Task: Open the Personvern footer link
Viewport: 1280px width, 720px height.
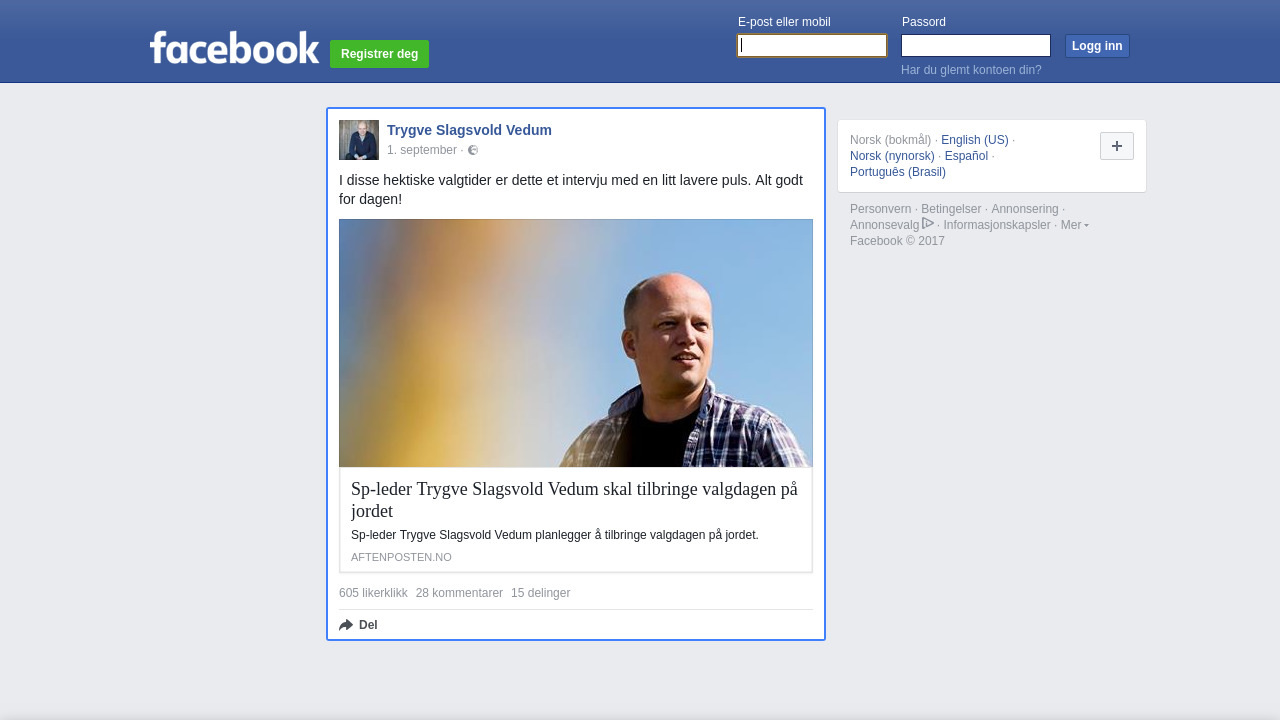Action: pos(881,209)
